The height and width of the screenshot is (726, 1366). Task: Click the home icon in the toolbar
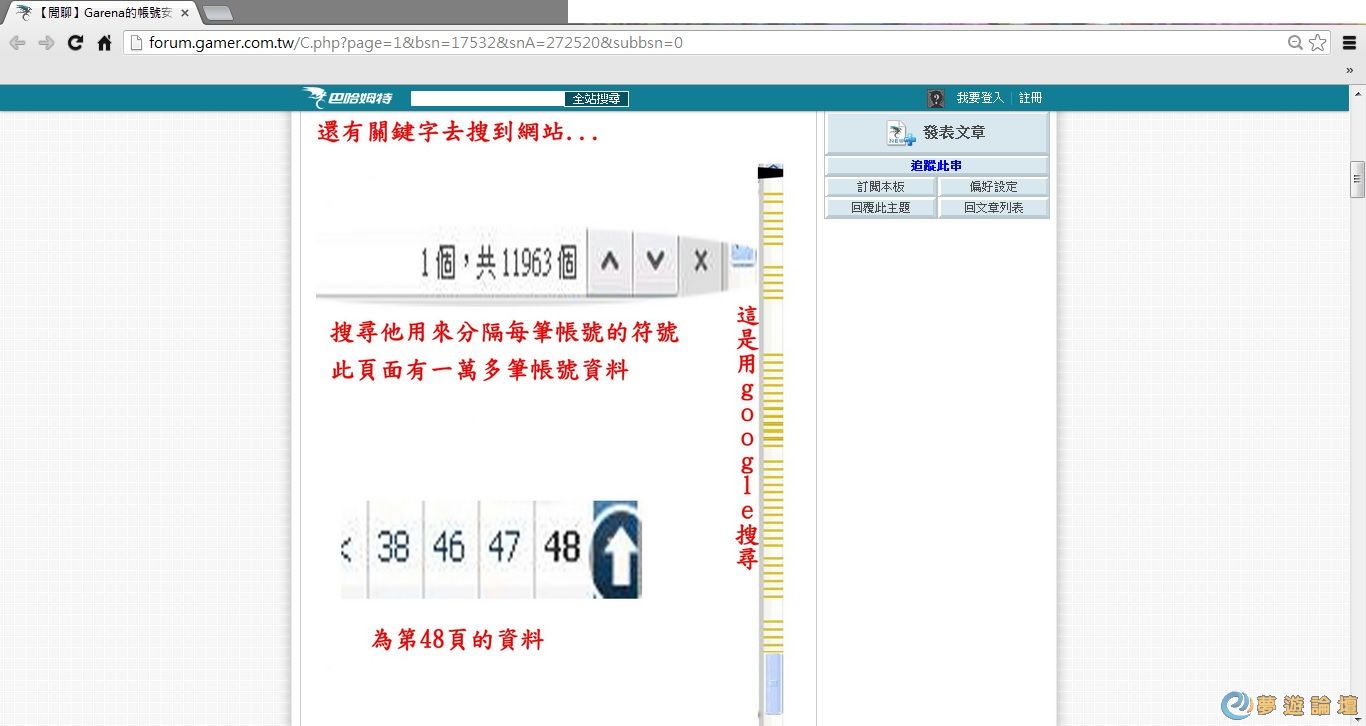(104, 42)
